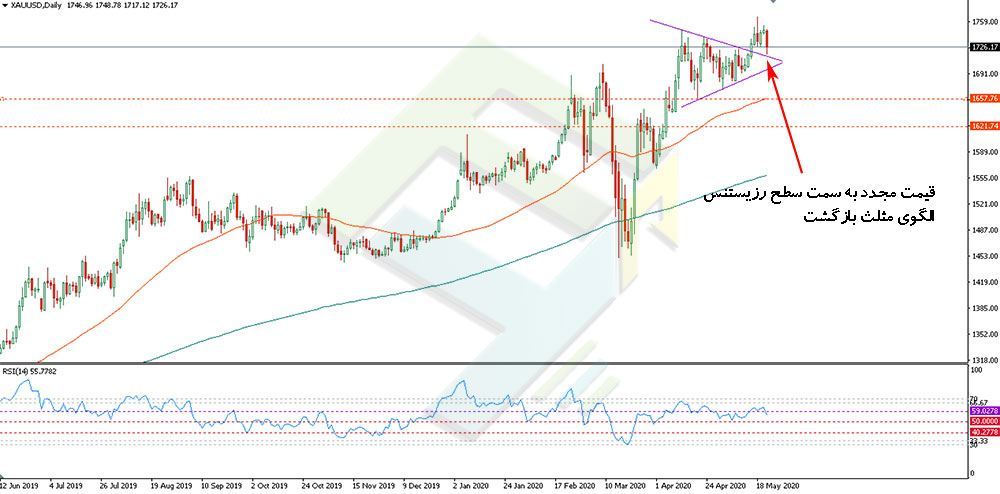Screen dimensions: 1000x494
Task: Click the RSI(14) indicator label
Action: (x=27, y=372)
